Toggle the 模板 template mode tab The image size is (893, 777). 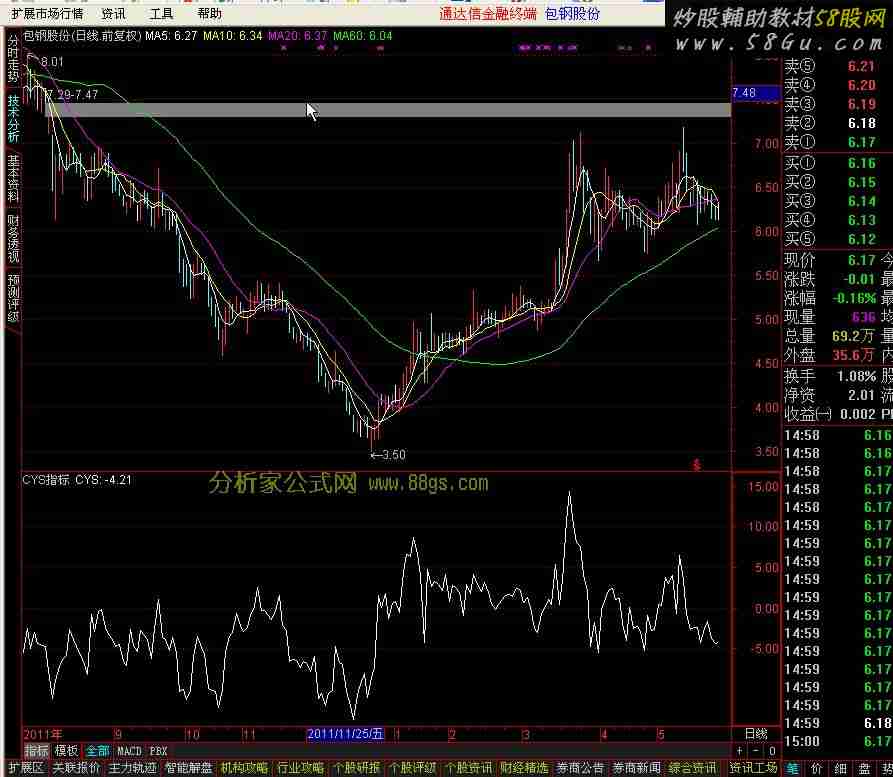pos(66,750)
